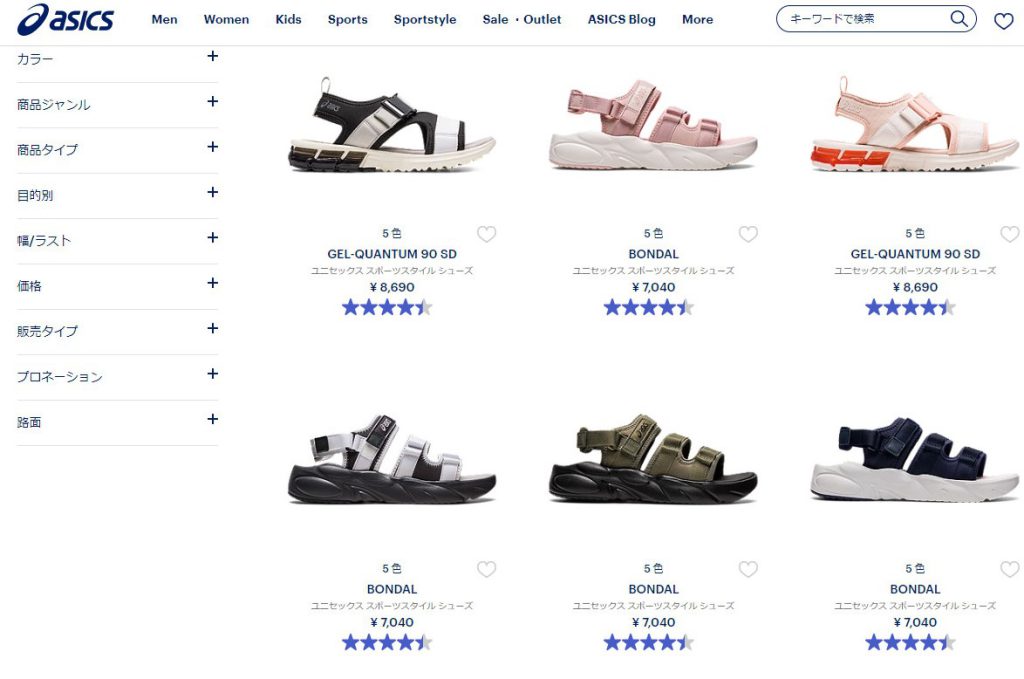Open the Sportstyle menu
This screenshot has height=679, width=1024.
pos(425,20)
